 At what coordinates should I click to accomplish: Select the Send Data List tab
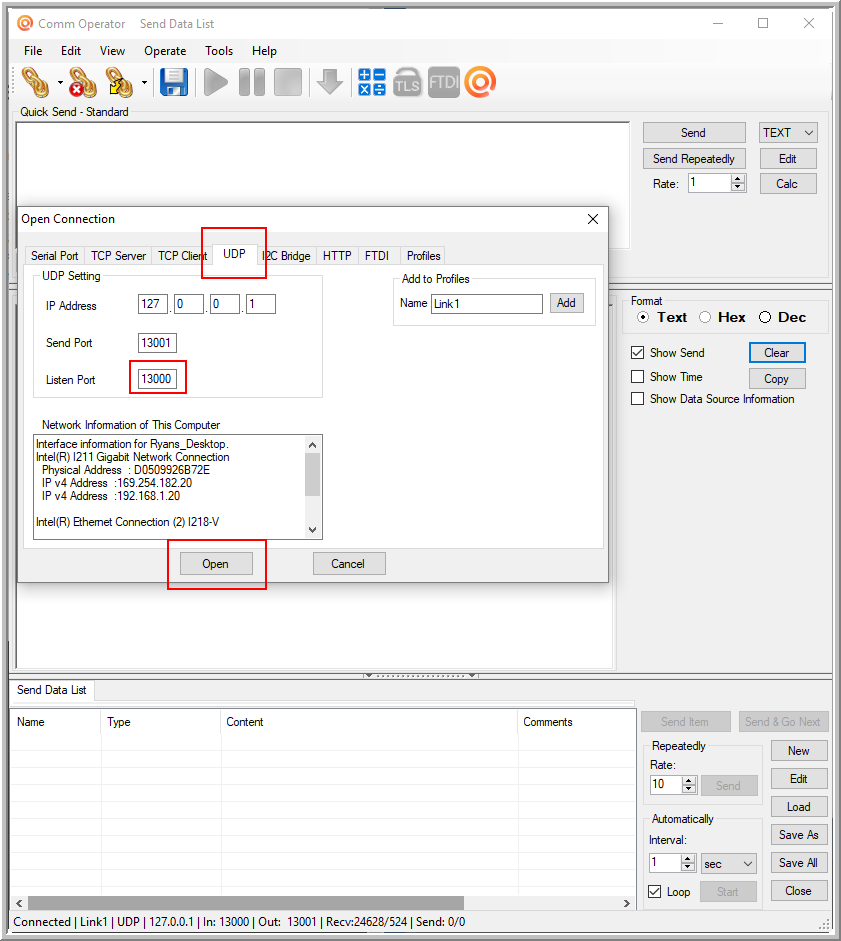pos(52,690)
